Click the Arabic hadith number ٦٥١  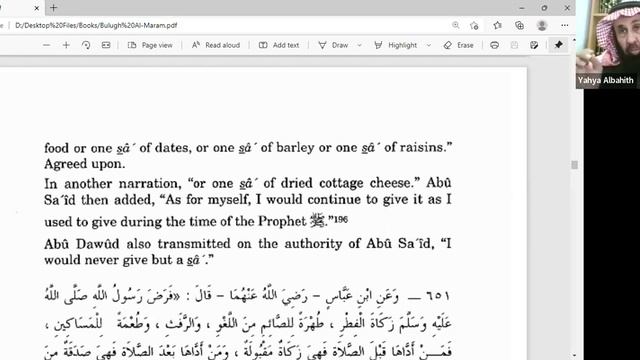438,295
